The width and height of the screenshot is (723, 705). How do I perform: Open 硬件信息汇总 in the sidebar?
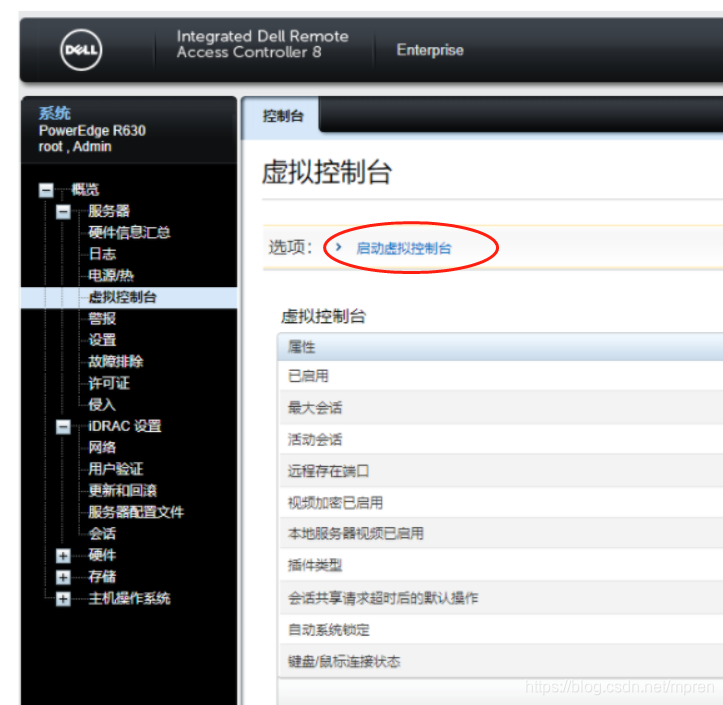pyautogui.click(x=129, y=232)
